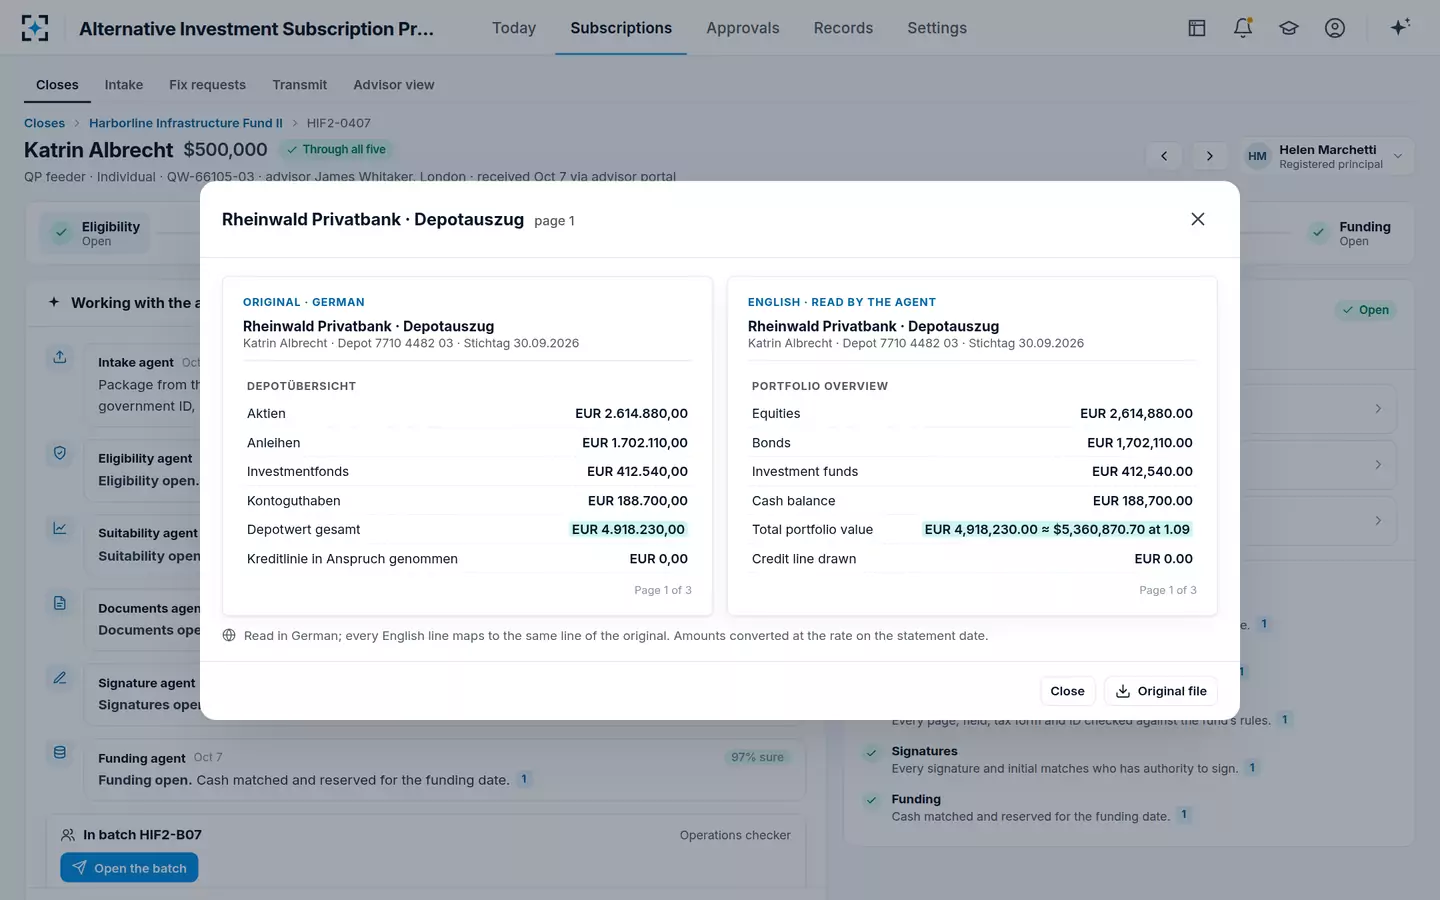Viewport: 1440px width, 900px height.
Task: Click the Eligibility agent shield icon
Action: pyautogui.click(x=60, y=453)
